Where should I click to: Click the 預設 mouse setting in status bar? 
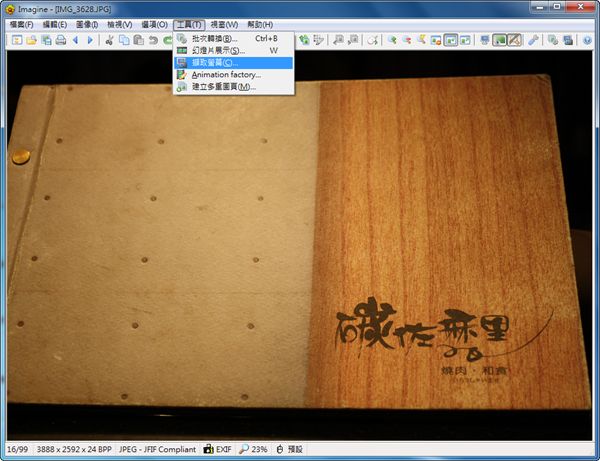click(290, 449)
